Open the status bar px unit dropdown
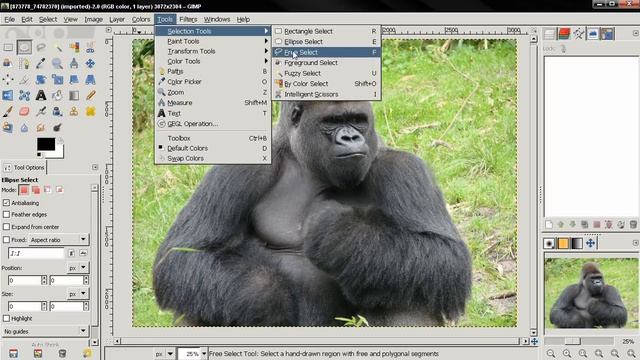 point(164,354)
